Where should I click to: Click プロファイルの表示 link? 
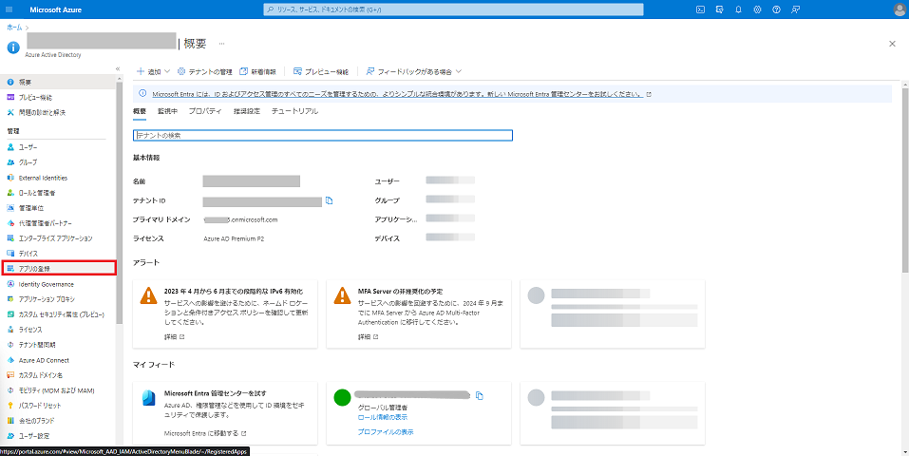point(386,432)
